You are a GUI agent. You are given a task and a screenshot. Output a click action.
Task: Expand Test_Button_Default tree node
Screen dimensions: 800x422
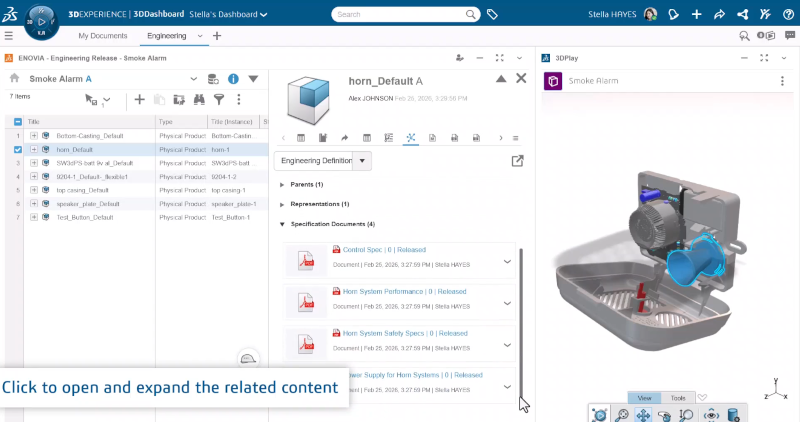34,217
